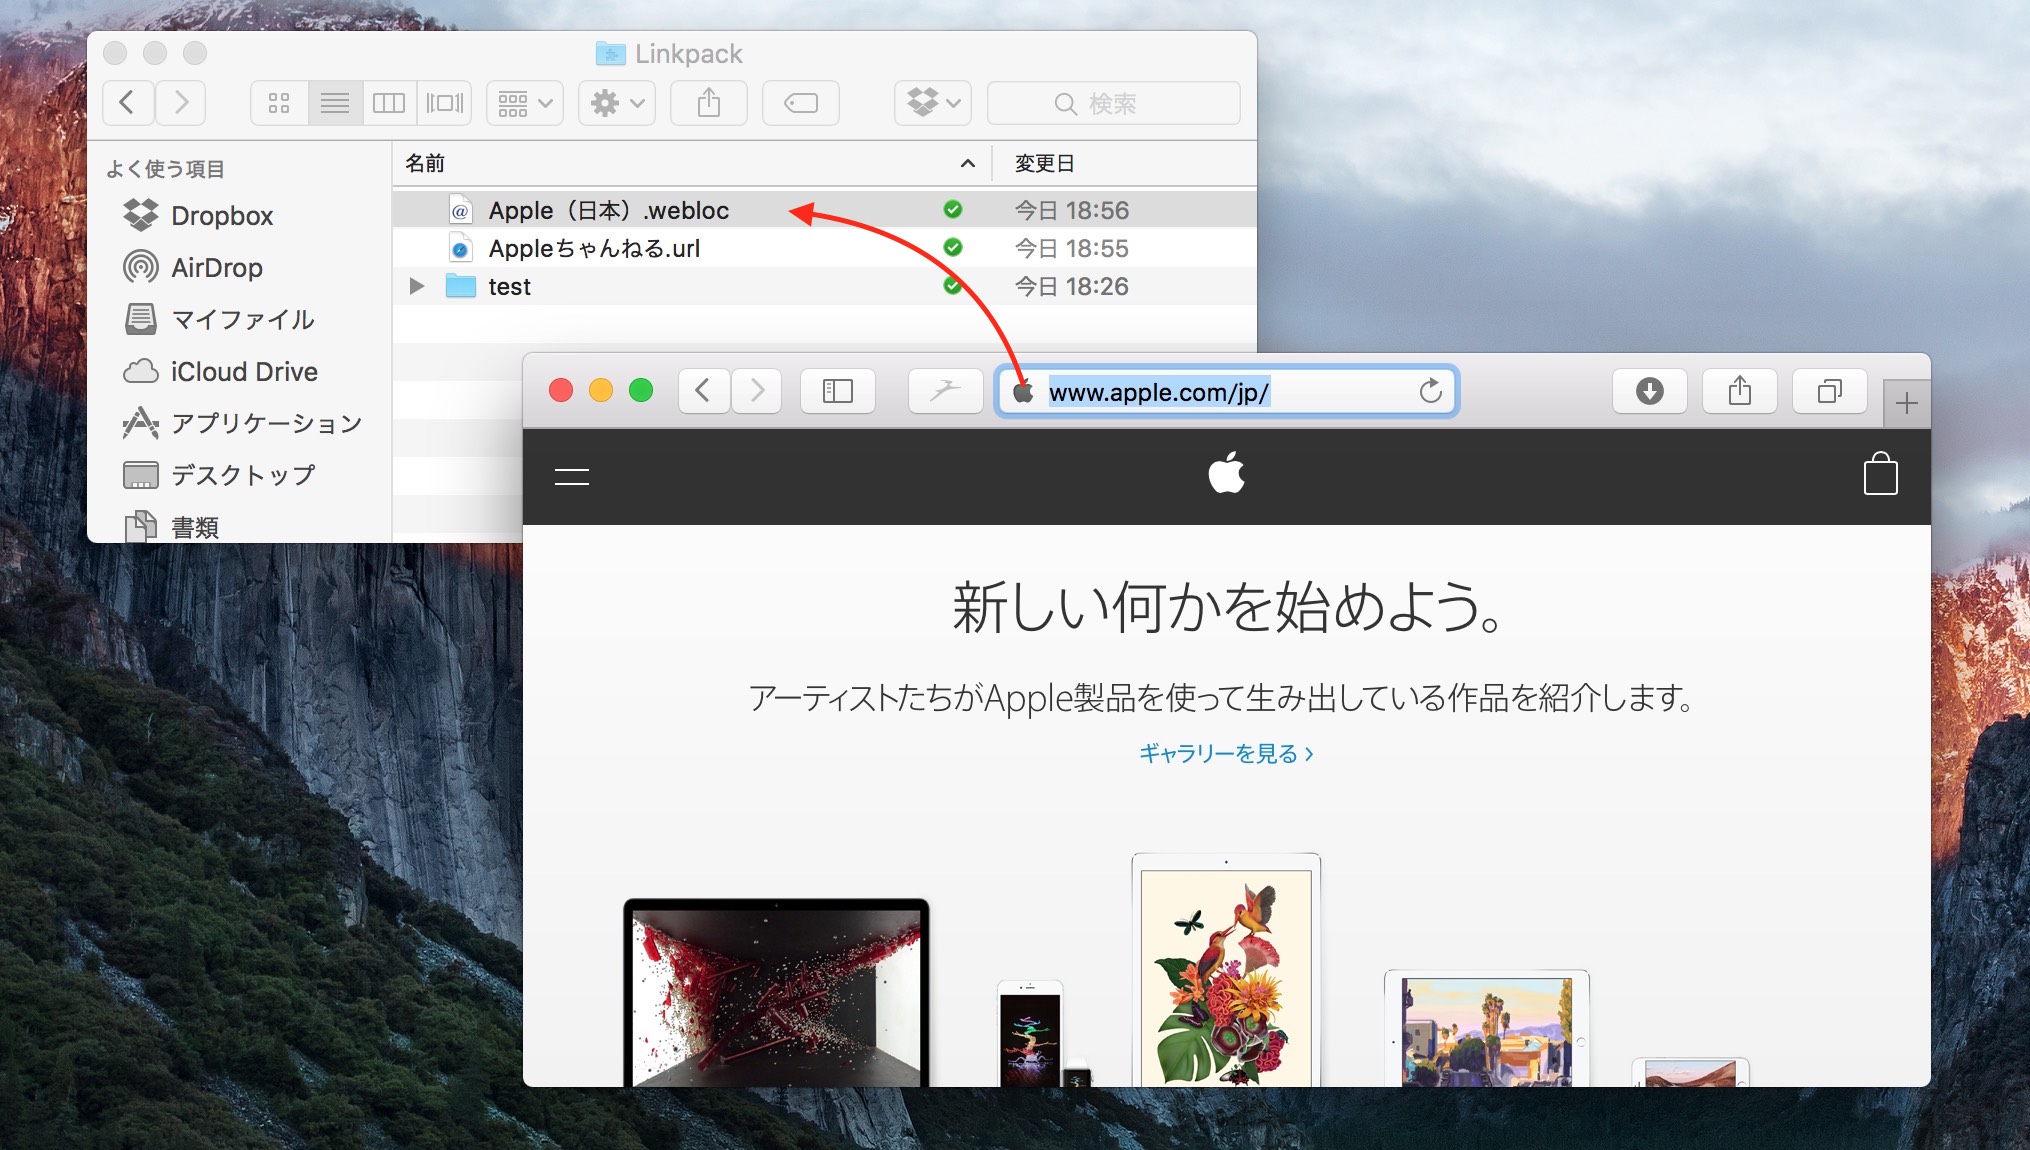
Task: Open the shopping bag on Apple site
Action: tap(1880, 475)
